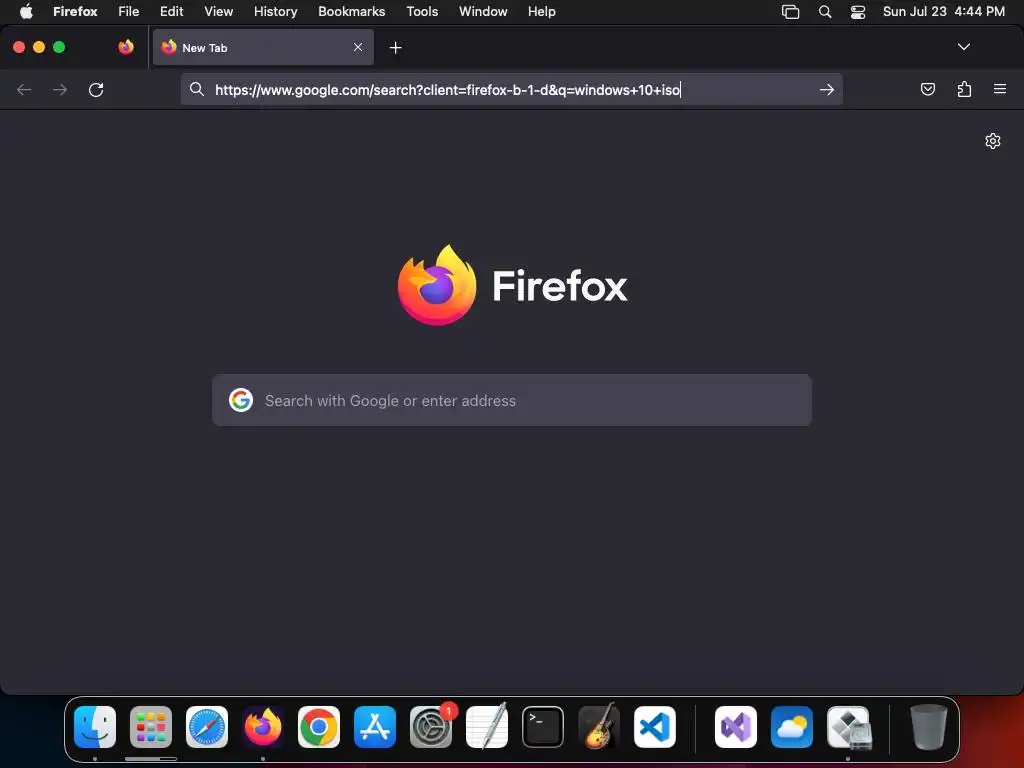Open GarageBand from the Dock
This screenshot has width=1024, height=768.
[599, 727]
